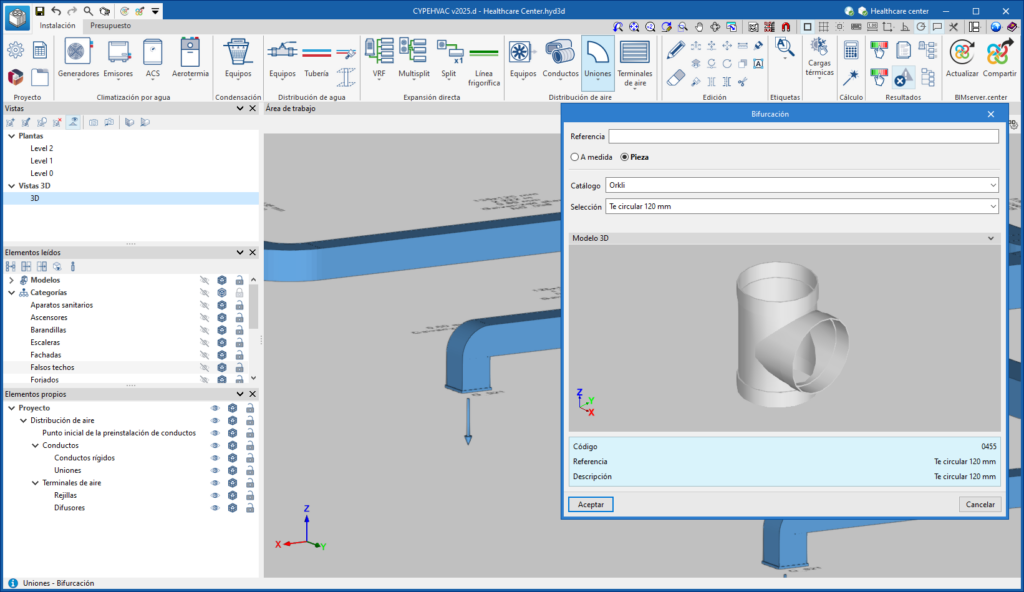Click the Referencia text input field
This screenshot has width=1024, height=592.
coord(803,137)
